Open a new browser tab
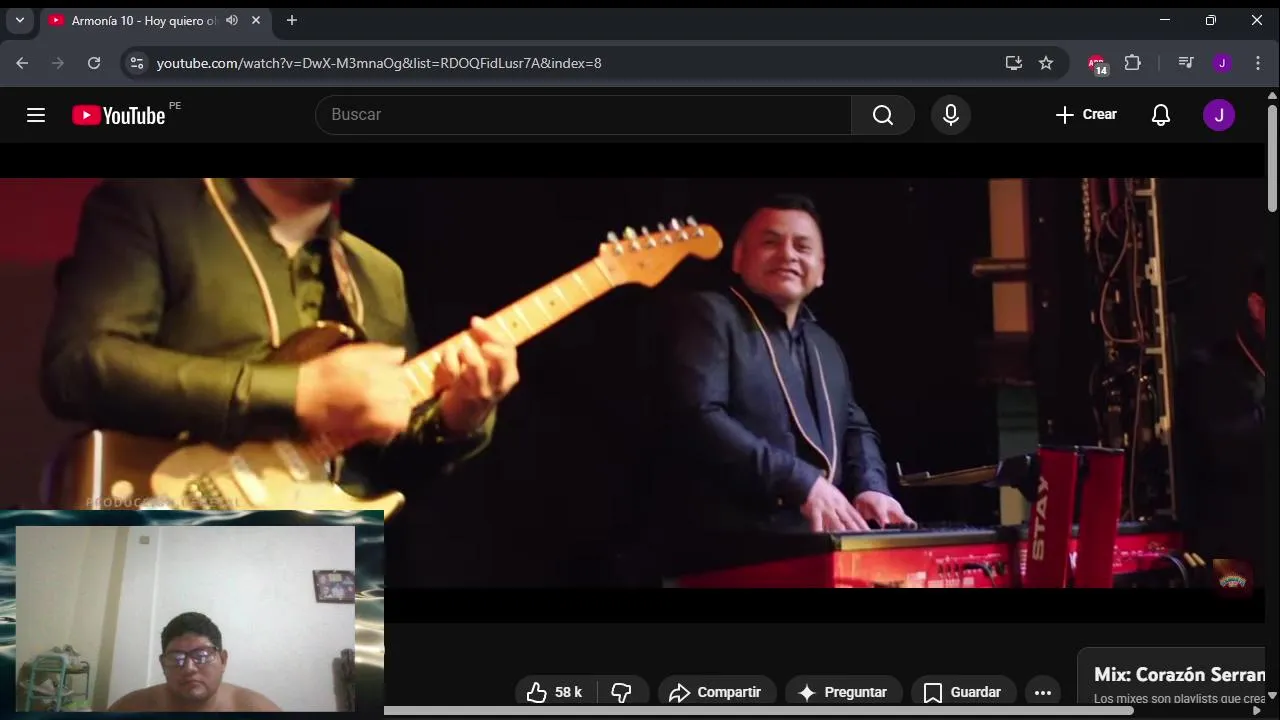 291,20
